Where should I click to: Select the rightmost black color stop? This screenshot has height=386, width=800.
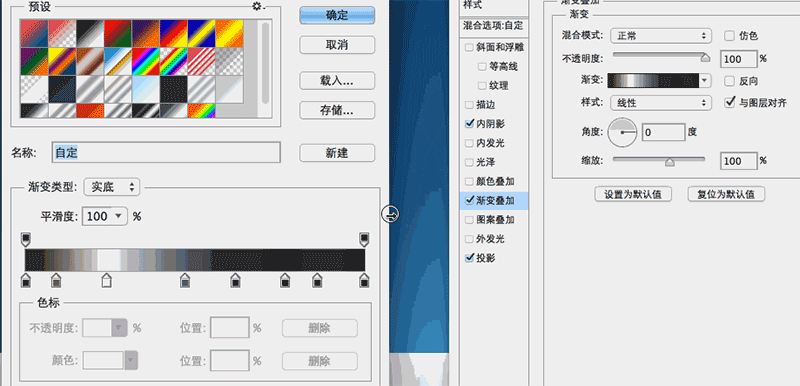(x=364, y=280)
